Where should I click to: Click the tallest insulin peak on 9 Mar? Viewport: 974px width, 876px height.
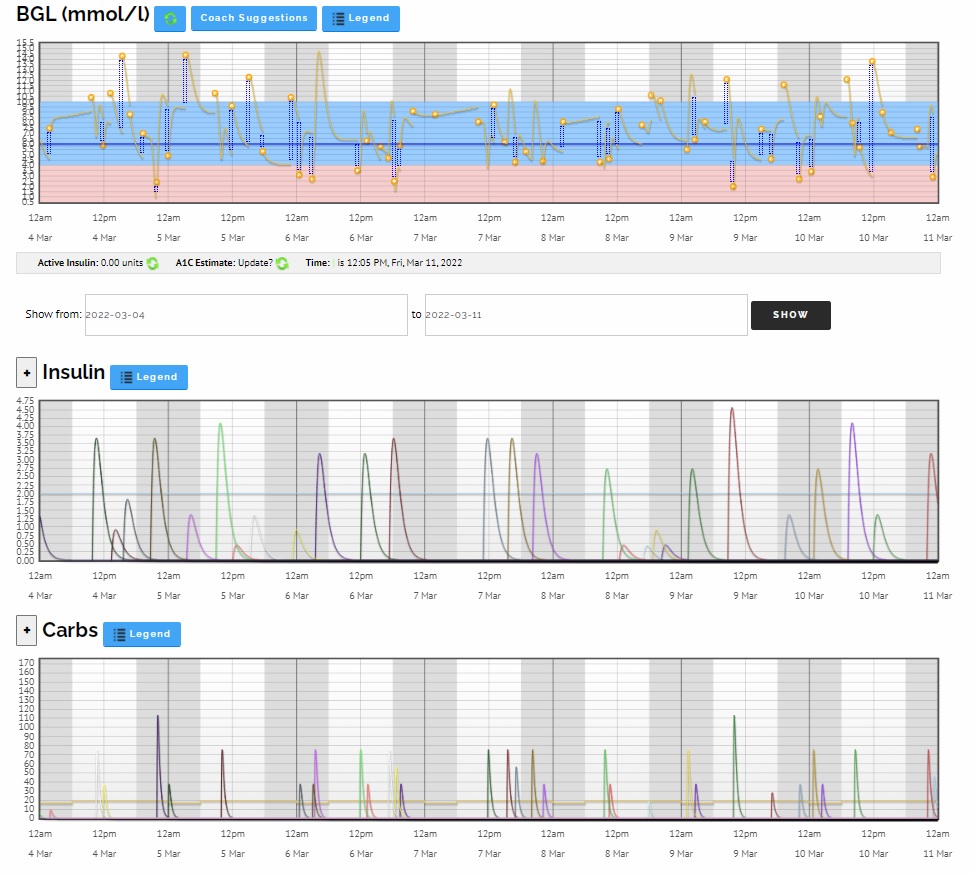point(732,409)
